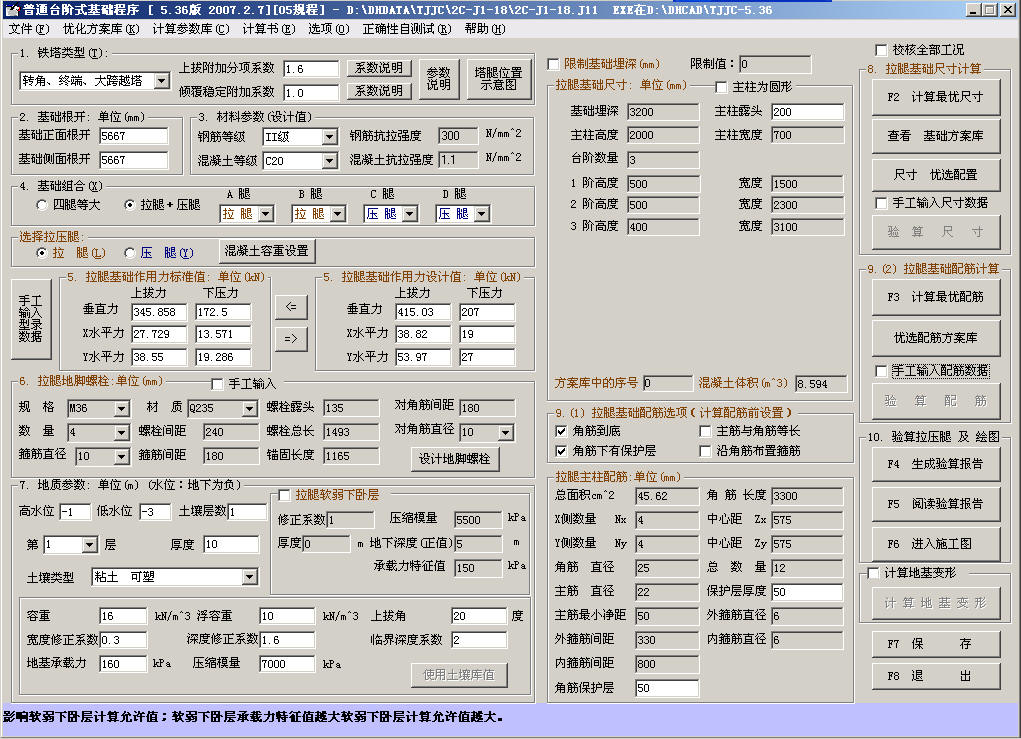1021x739 pixels.
Task: Expand the 混凝土等级 C20 dropdown
Action: (x=329, y=161)
